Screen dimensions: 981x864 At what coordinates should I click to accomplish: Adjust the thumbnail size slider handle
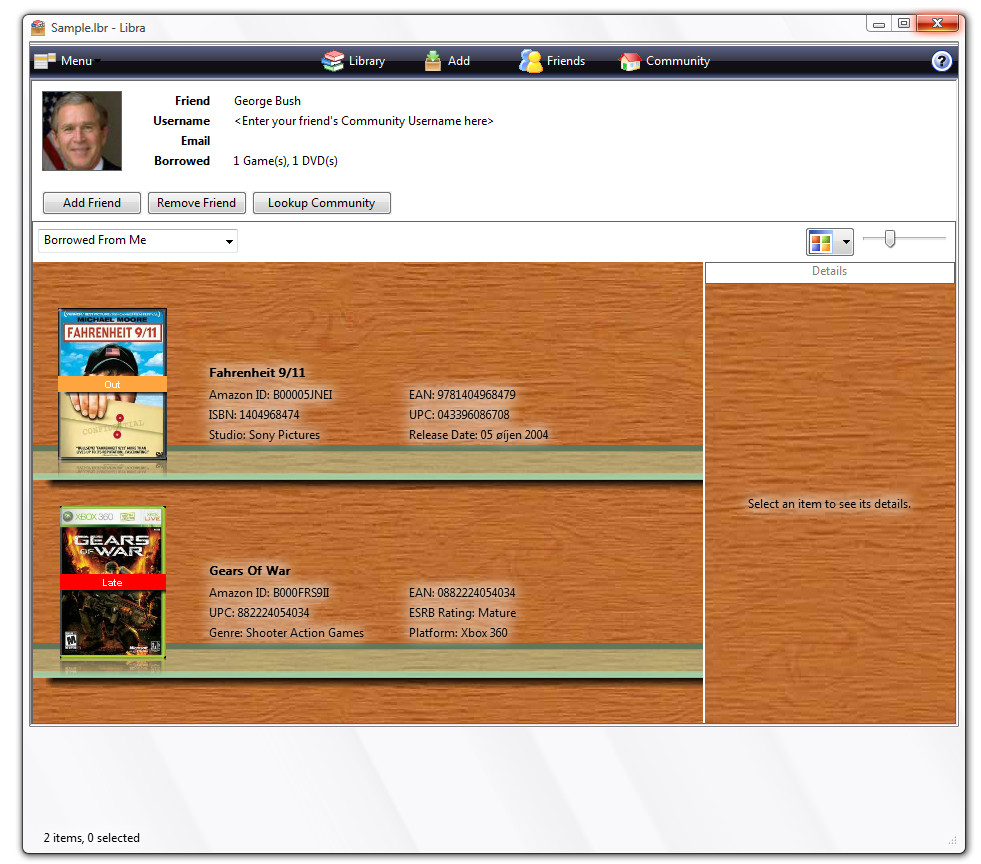tap(890, 238)
